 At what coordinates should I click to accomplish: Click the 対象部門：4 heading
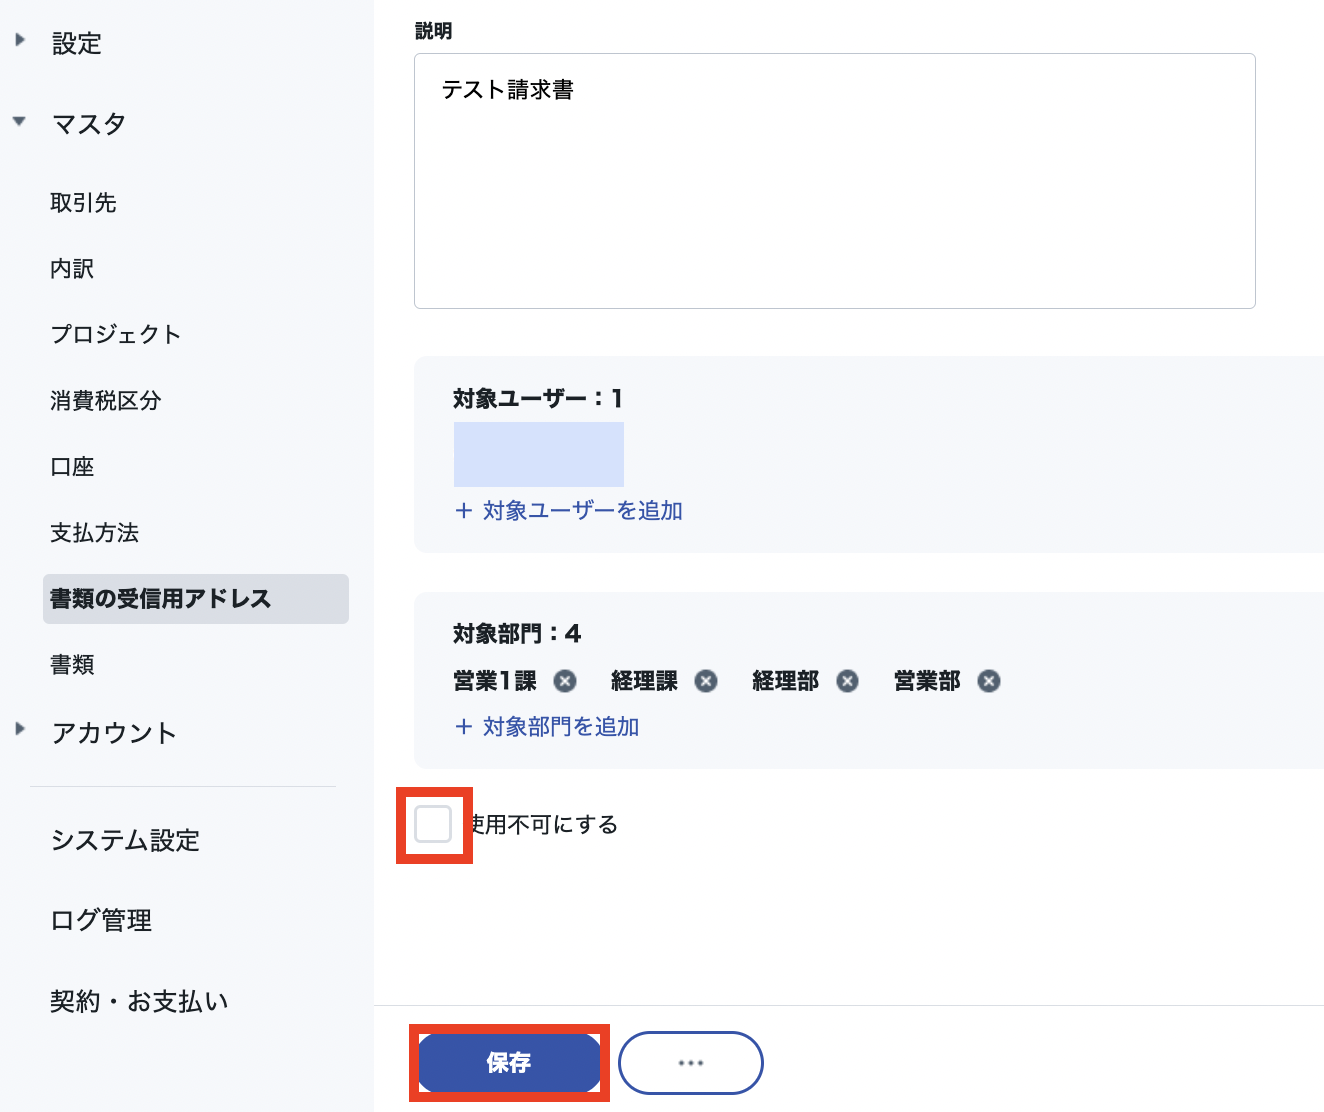(517, 634)
